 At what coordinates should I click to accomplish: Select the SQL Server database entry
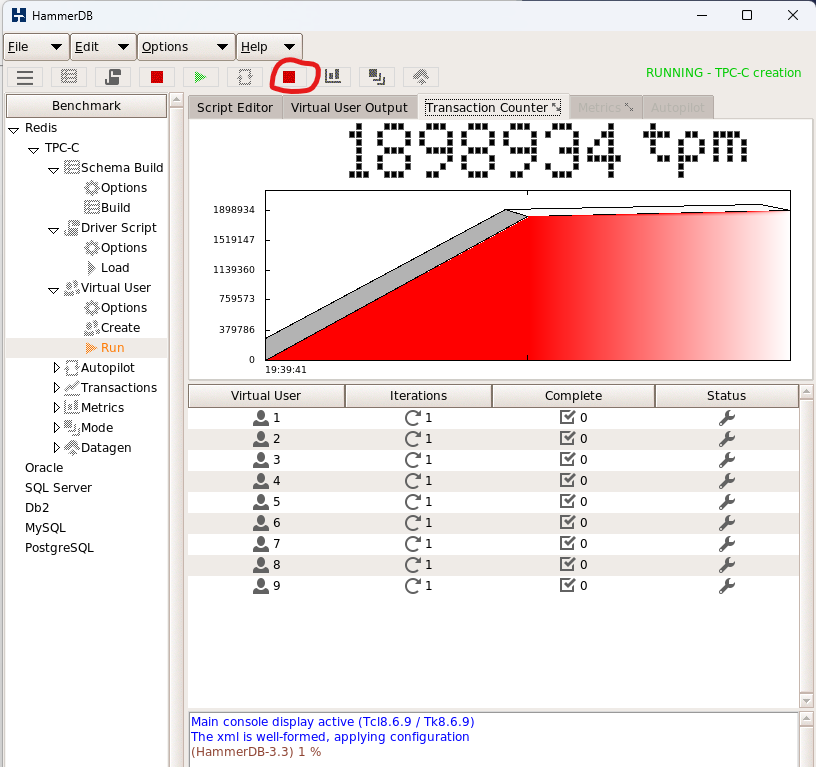(x=58, y=488)
